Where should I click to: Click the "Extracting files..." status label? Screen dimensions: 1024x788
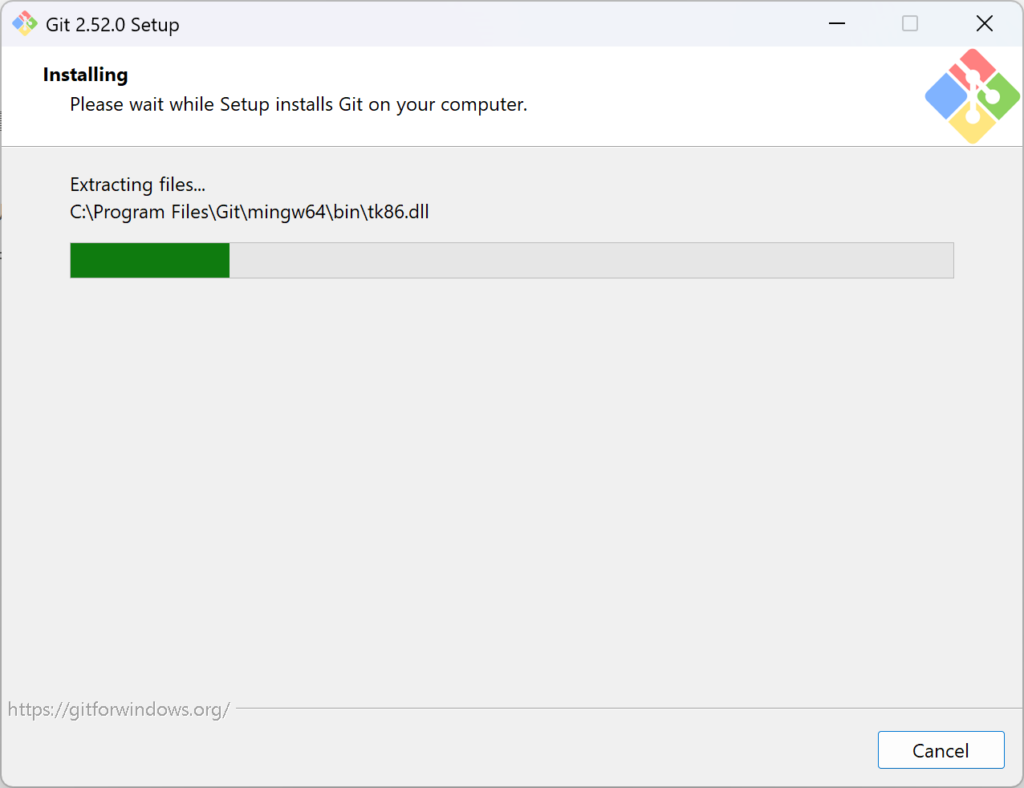point(137,184)
